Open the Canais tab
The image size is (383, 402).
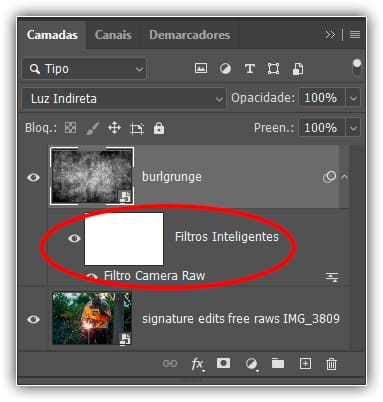click(x=113, y=35)
